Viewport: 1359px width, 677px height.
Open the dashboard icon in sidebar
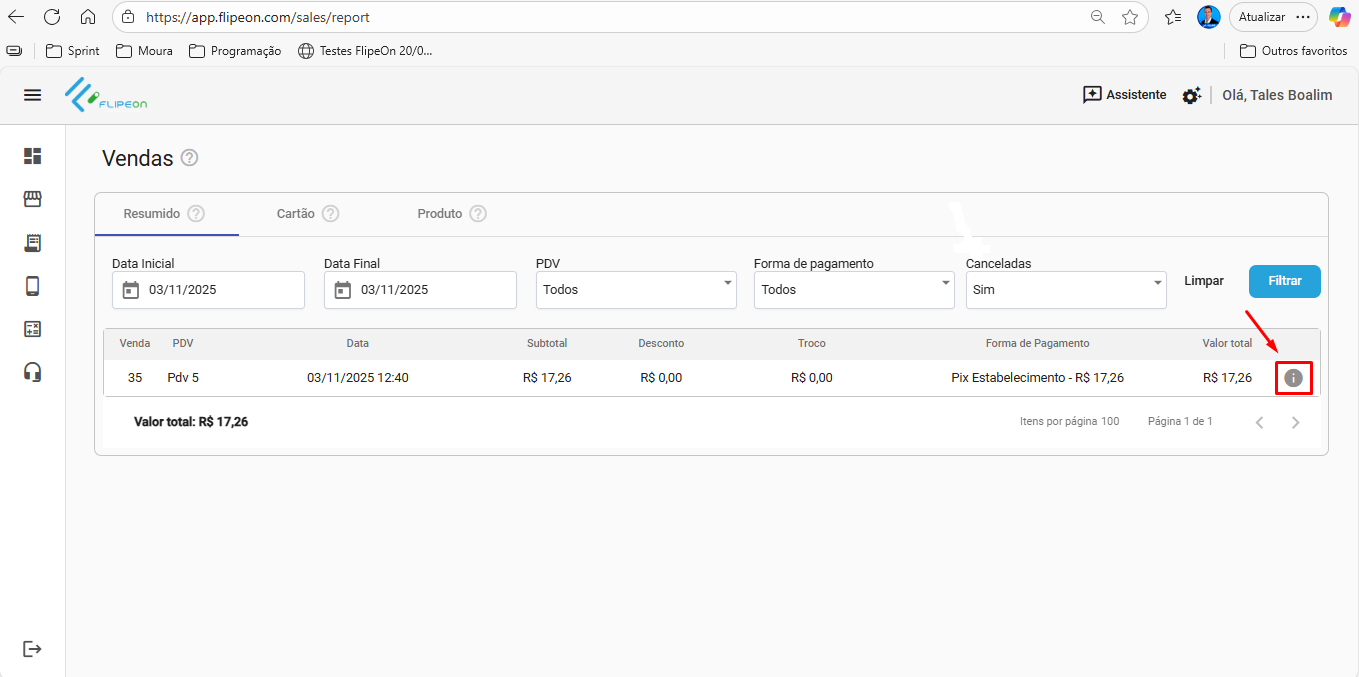33,156
